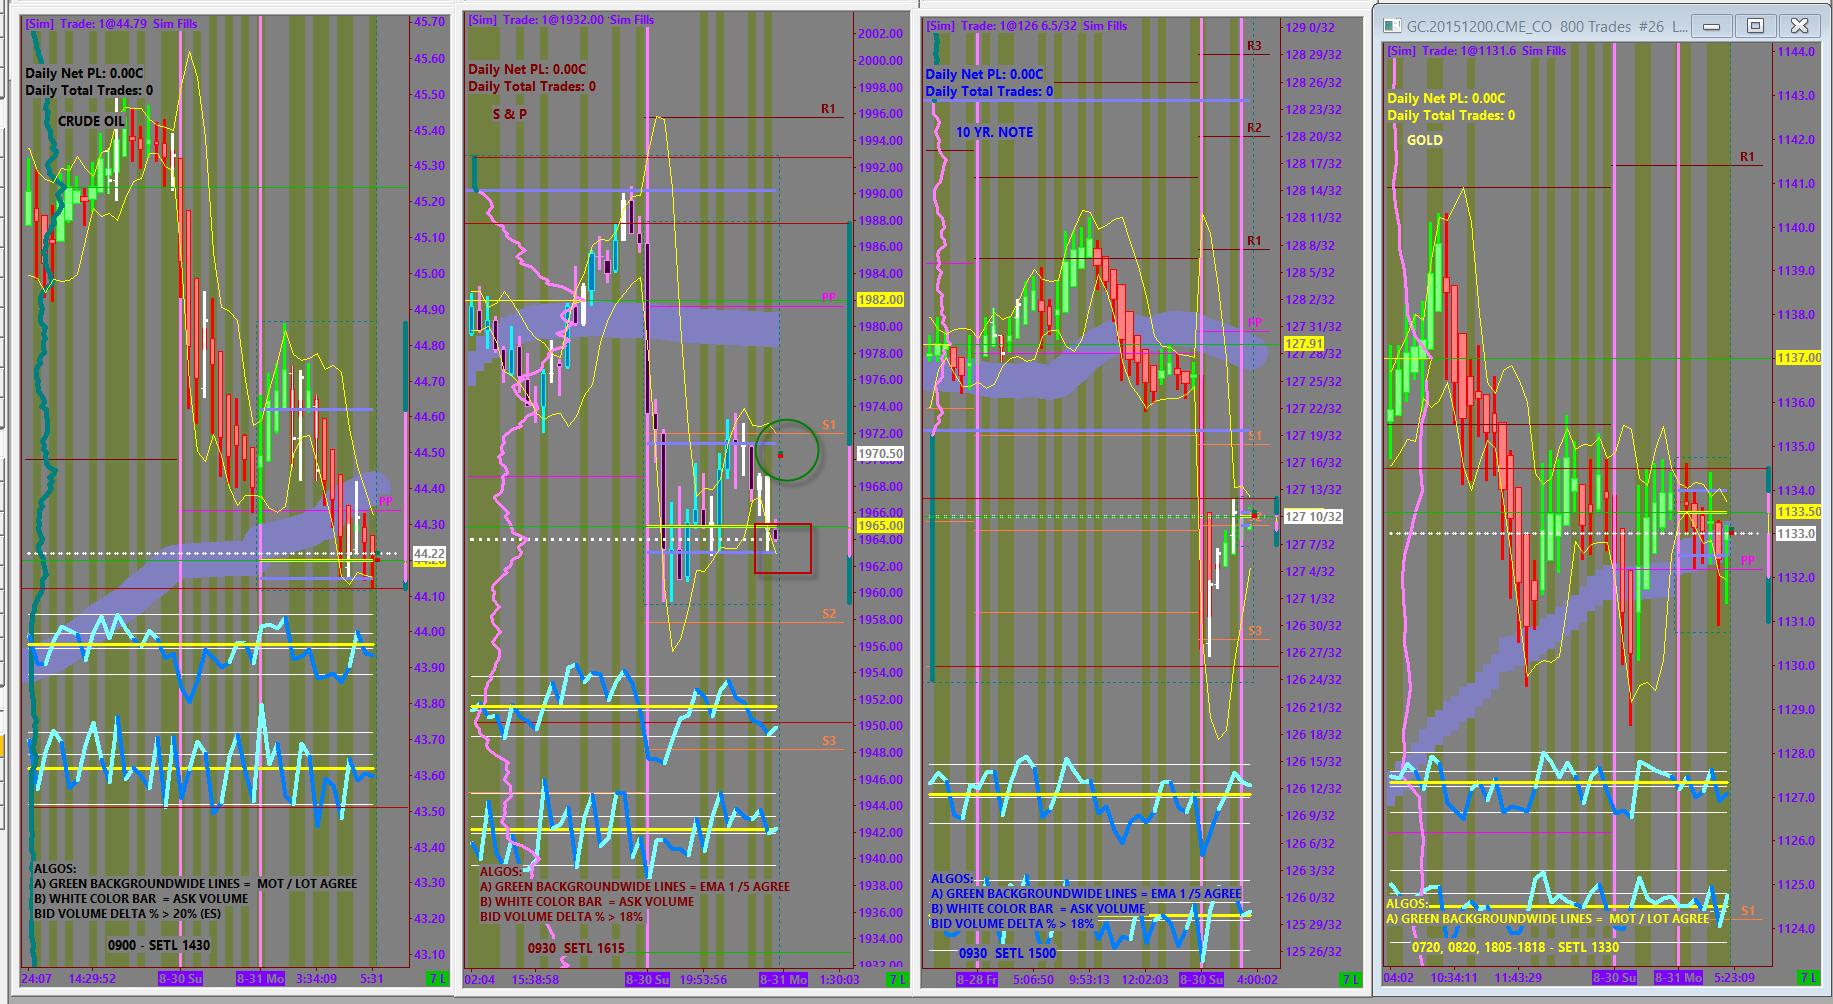Click the R1 pivot label in the Gold chart
Screen dimensions: 1833x1004
tap(1747, 157)
